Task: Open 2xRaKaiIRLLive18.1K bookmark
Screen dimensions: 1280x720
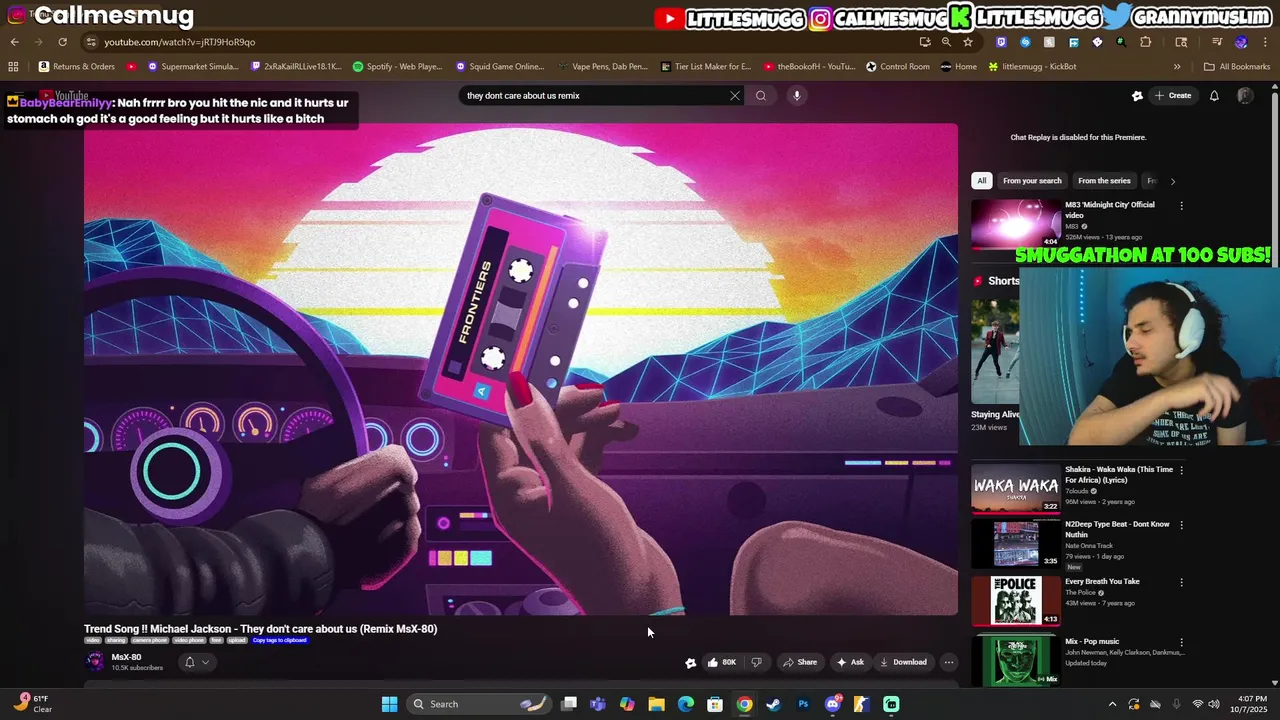Action: (296, 67)
